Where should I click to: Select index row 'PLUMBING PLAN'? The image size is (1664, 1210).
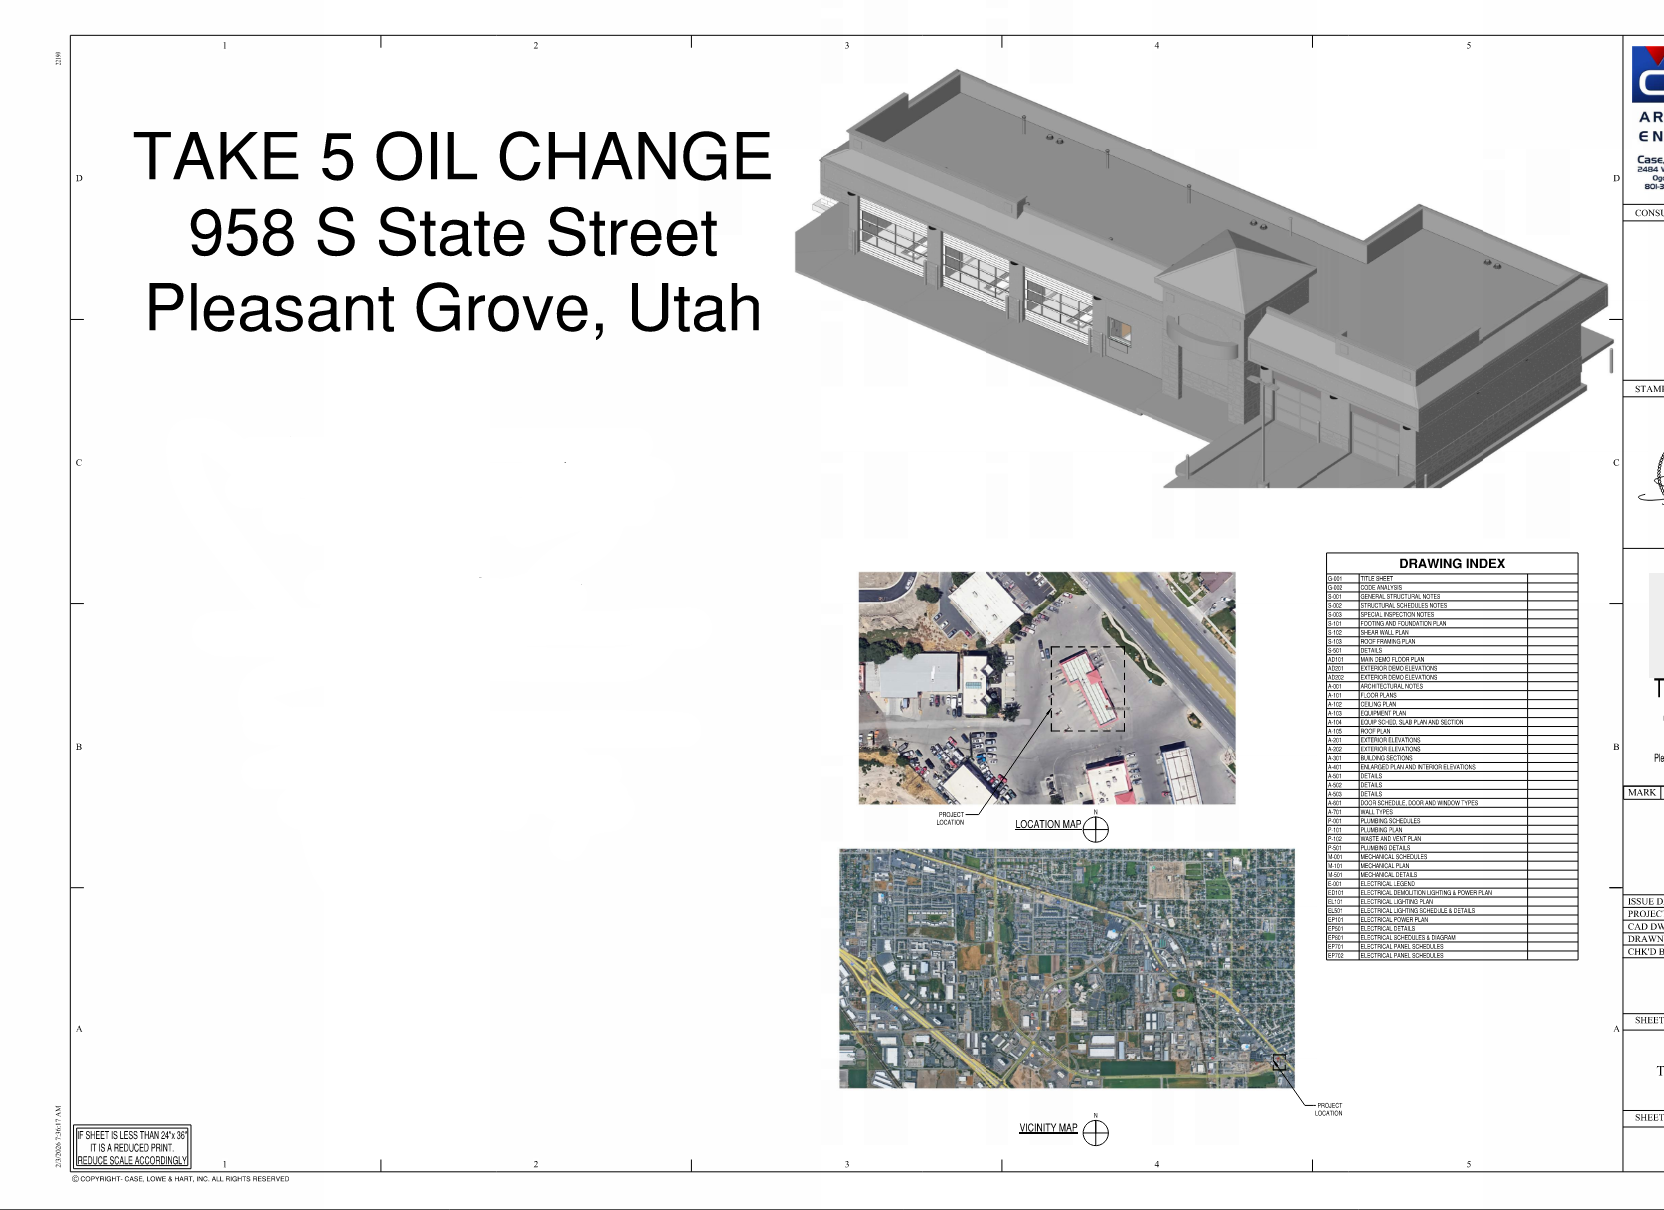[x=1452, y=830]
